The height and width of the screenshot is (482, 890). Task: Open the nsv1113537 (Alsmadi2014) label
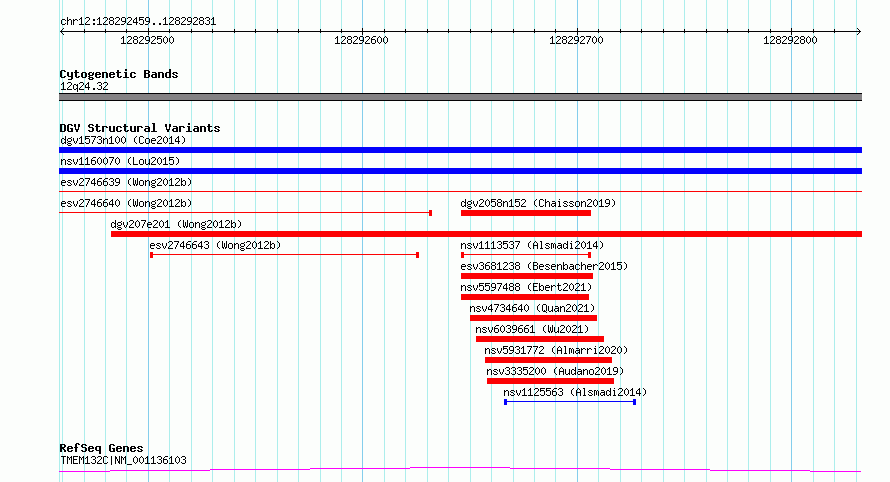[x=532, y=245]
